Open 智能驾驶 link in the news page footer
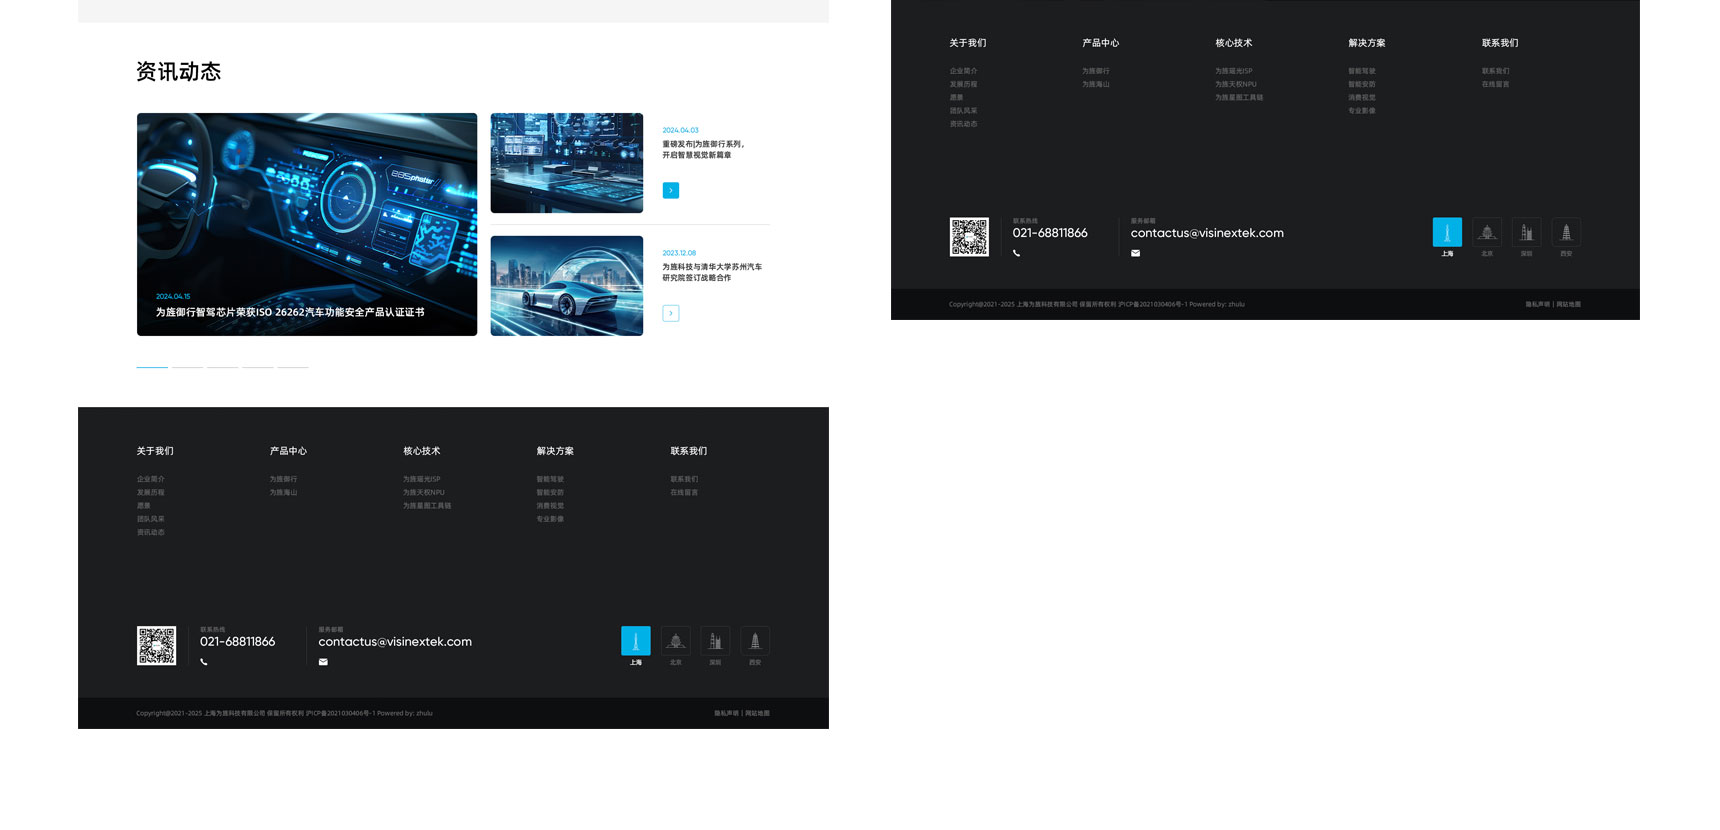The width and height of the screenshot is (1720, 830). tap(550, 479)
